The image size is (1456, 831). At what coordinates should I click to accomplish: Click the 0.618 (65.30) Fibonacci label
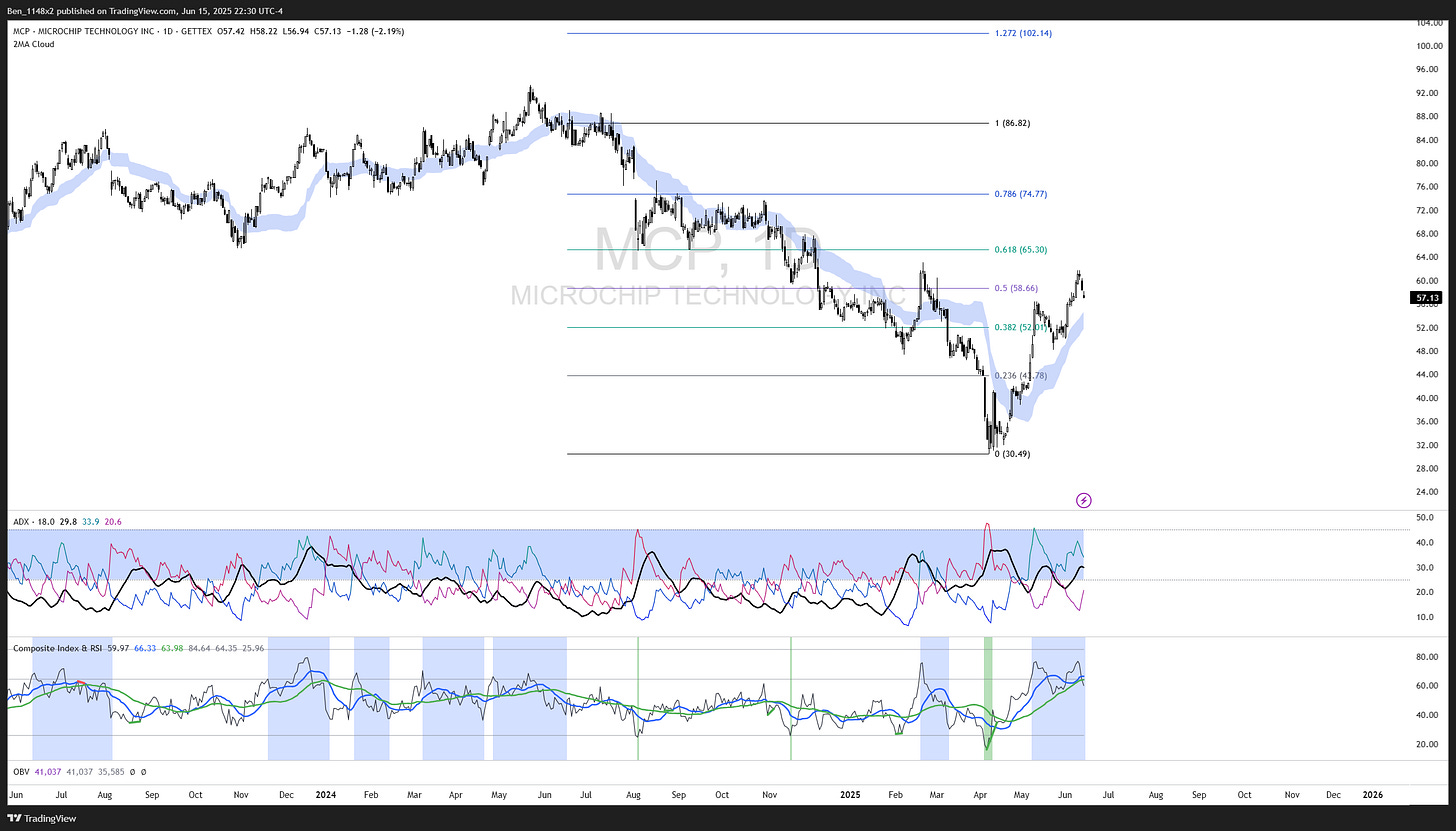pyautogui.click(x=1020, y=249)
